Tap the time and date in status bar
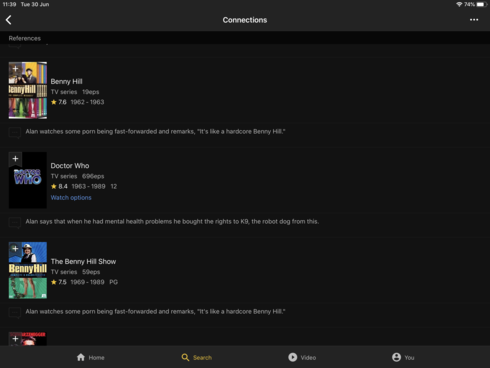Screen dimensions: 490x368 pyautogui.click(x=26, y=4)
